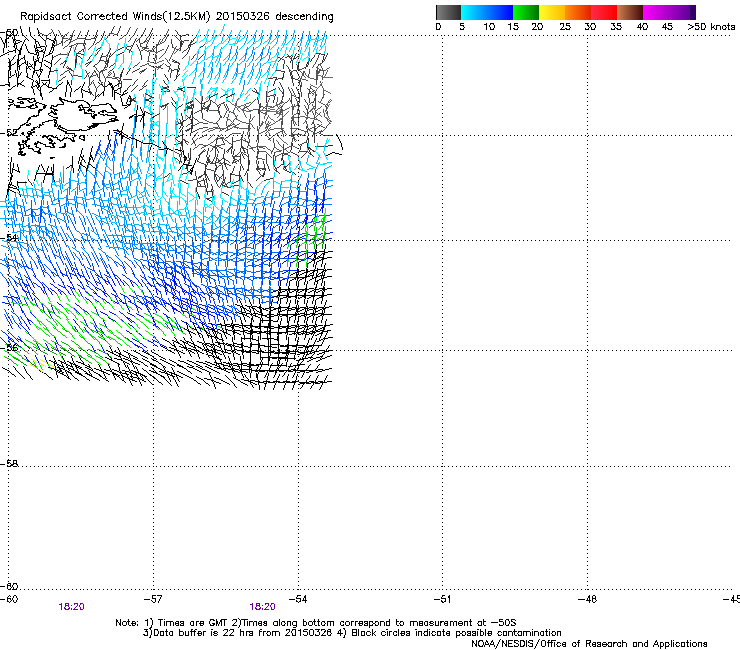This screenshot has width=740, height=650.
Task: Click the 'Data buffer is 22 hrs' note
Action: tap(352, 633)
